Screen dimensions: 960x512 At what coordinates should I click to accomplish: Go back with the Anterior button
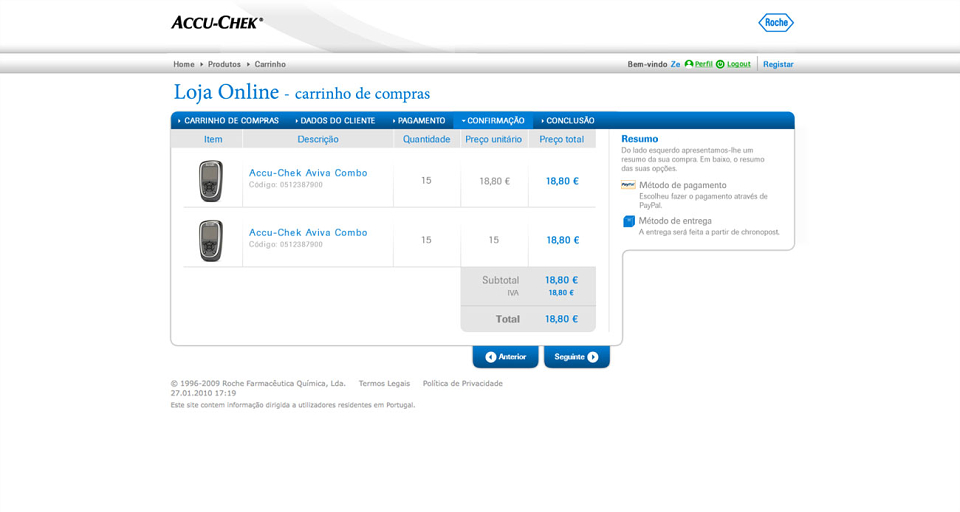pos(505,356)
